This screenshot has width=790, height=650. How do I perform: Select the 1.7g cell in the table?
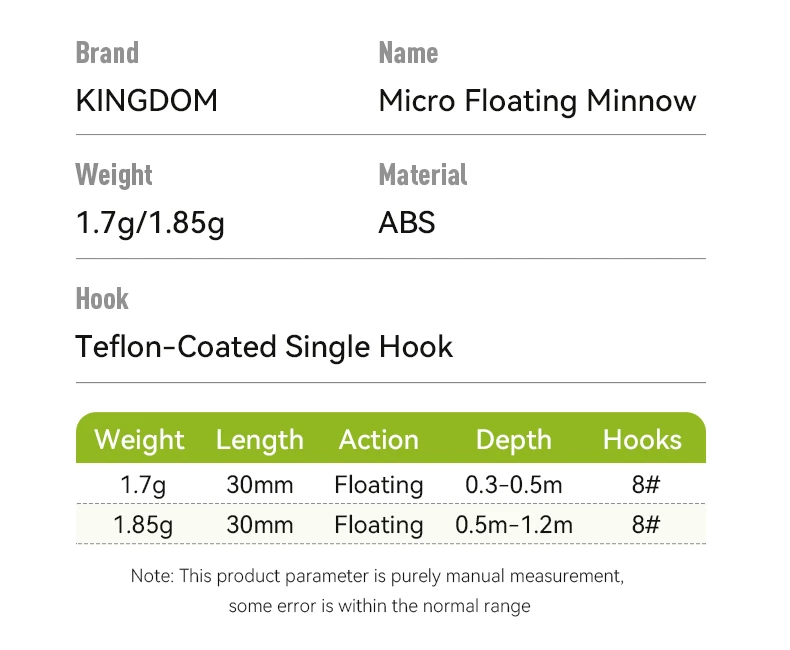(143, 486)
